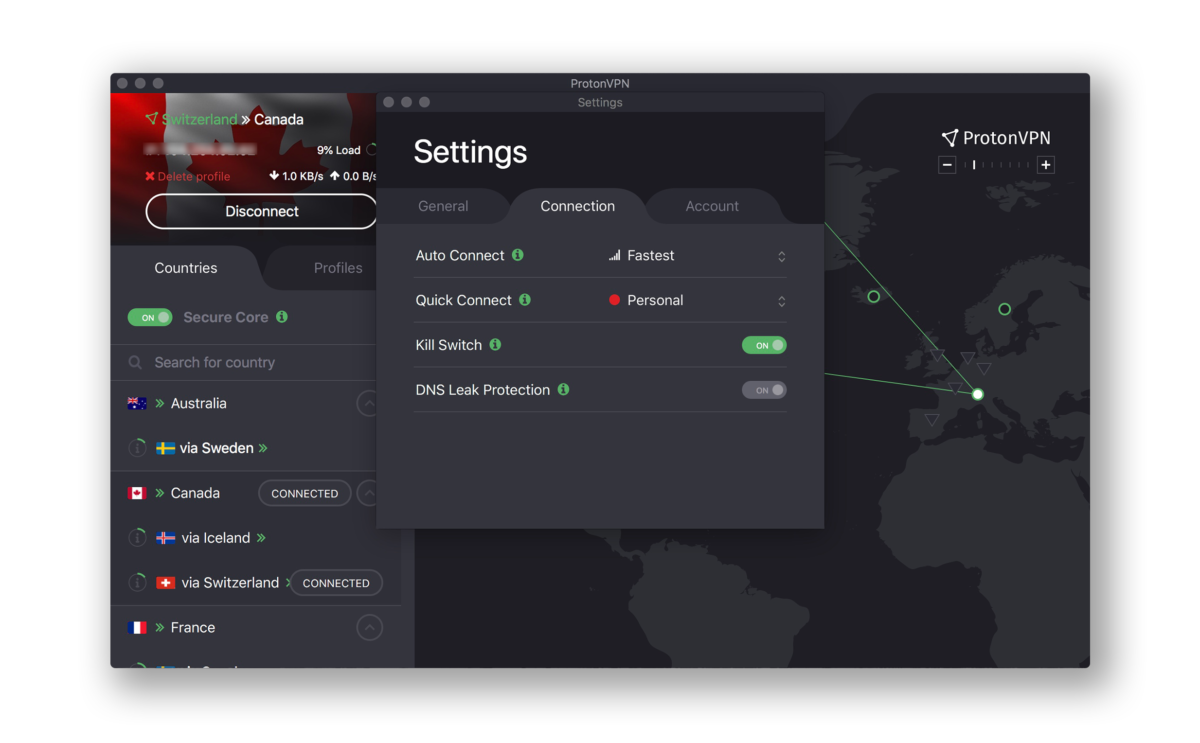Click the info icon beside Quick Connect
Viewport: 1200px width, 743px height.
coord(525,300)
